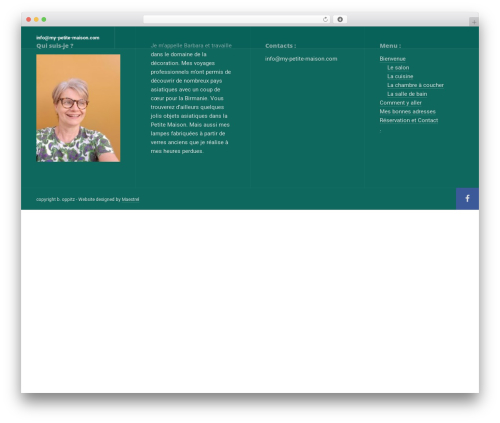Screen dimensions: 500x423
Task: Open La chambre à coucher page
Action: coord(415,85)
